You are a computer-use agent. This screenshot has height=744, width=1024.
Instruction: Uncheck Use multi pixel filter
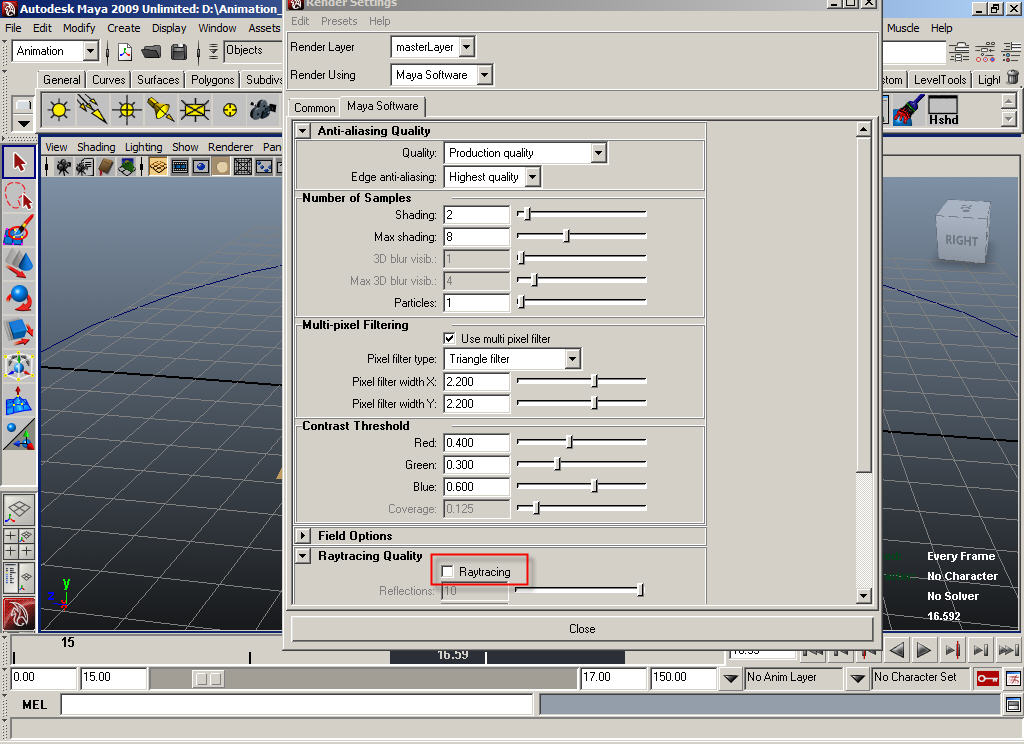[449, 338]
